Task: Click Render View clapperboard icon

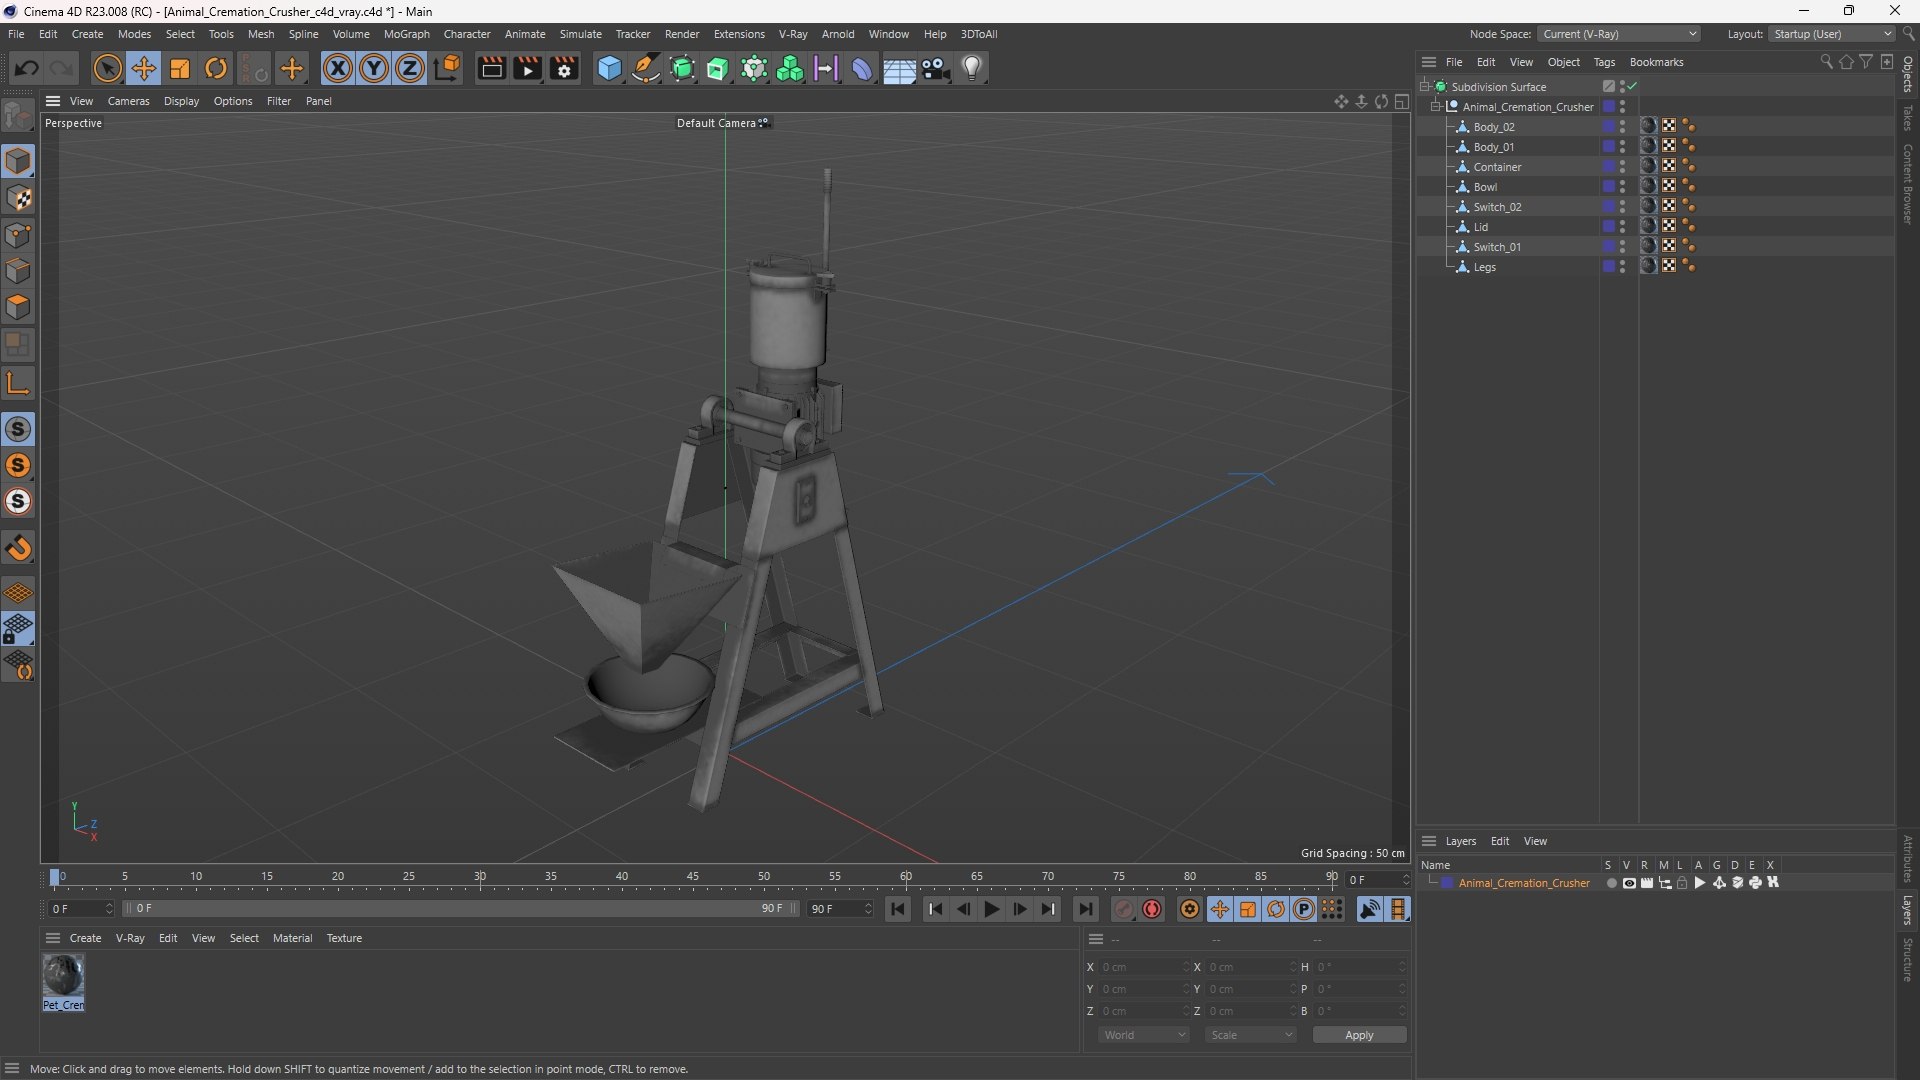Action: (x=491, y=68)
